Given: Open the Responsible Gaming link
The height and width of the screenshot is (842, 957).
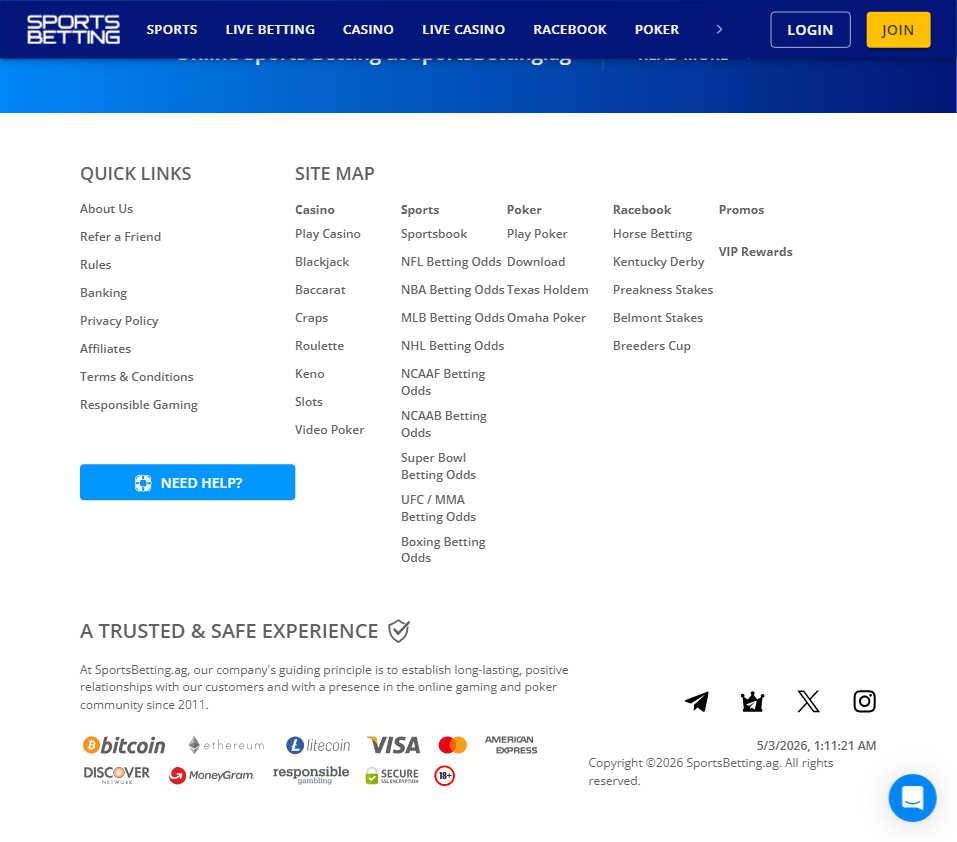Looking at the screenshot, I should click(x=139, y=405).
